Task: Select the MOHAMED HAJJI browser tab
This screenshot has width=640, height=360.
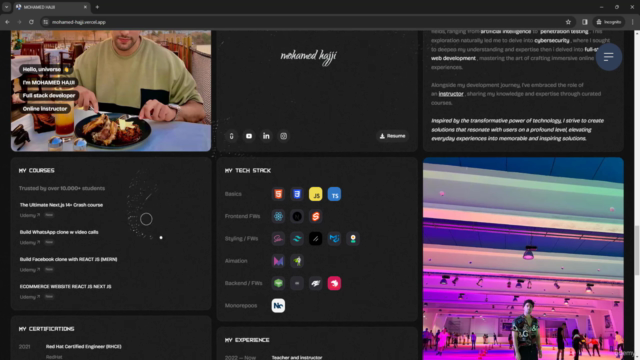Action: (51, 7)
